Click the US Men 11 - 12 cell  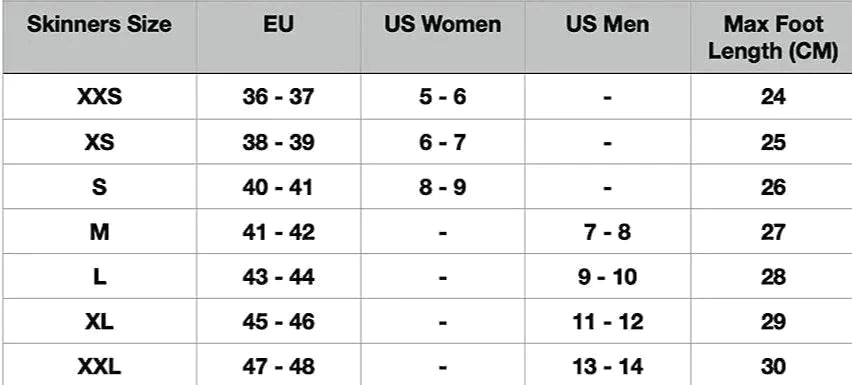tap(607, 322)
